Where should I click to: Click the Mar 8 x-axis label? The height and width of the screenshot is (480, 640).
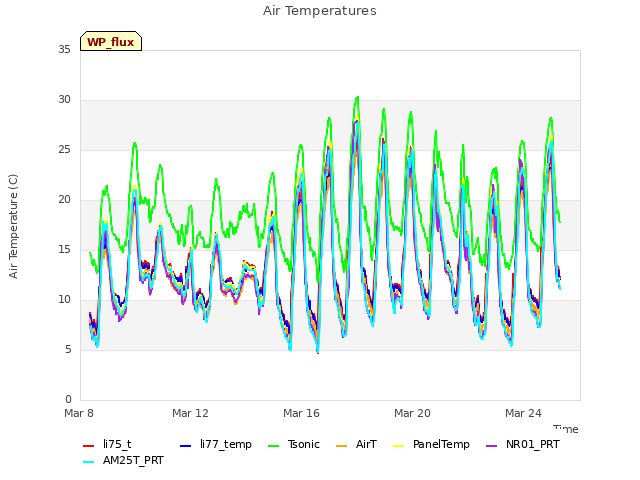coord(79,413)
